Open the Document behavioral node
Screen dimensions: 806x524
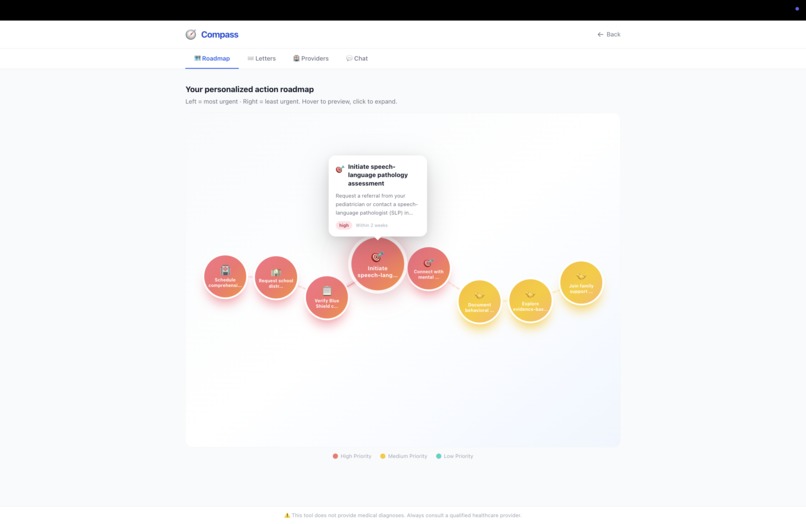480,301
